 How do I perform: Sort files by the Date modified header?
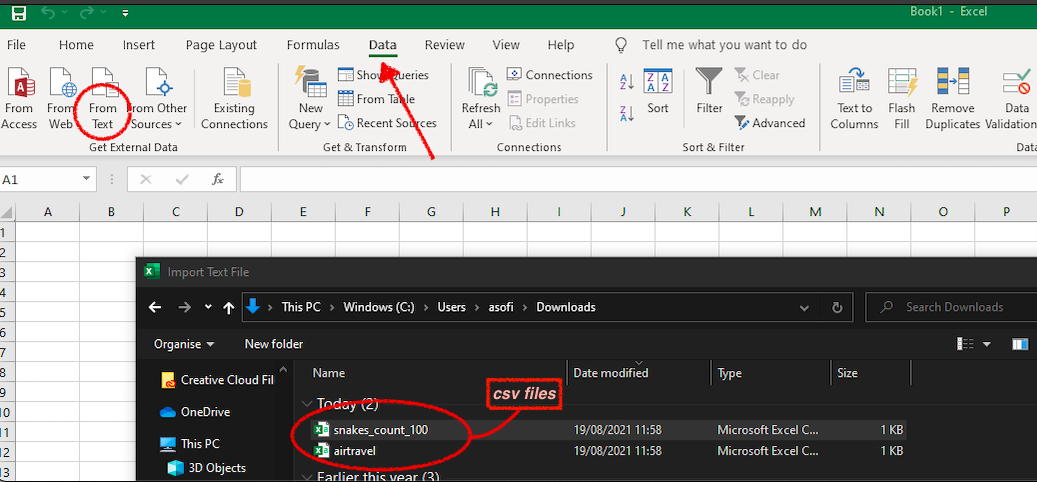click(x=610, y=373)
